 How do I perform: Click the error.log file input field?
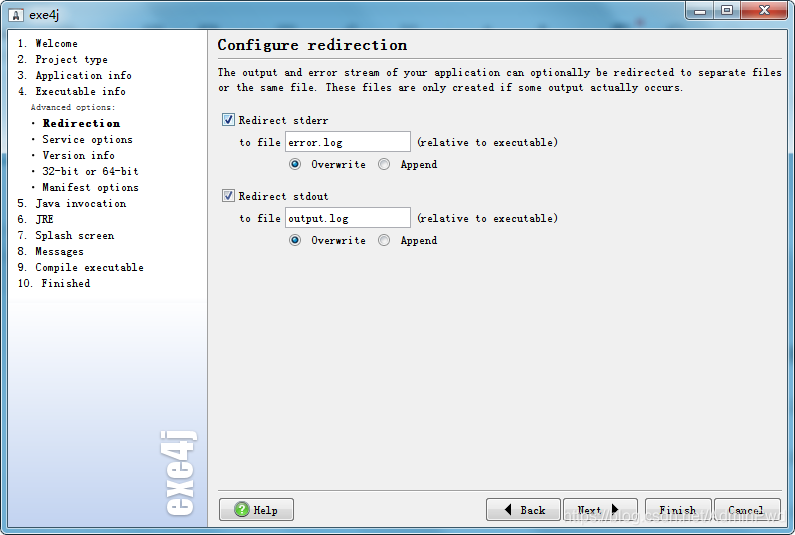pyautogui.click(x=348, y=142)
